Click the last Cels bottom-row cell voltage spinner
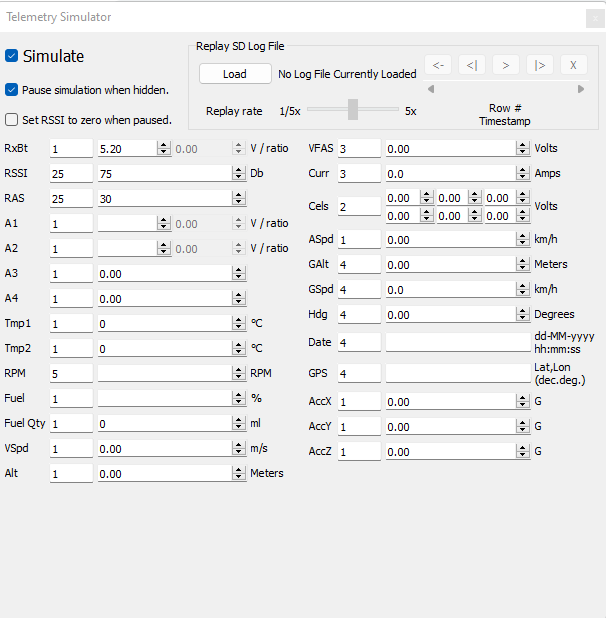This screenshot has width=606, height=618. (x=522, y=216)
